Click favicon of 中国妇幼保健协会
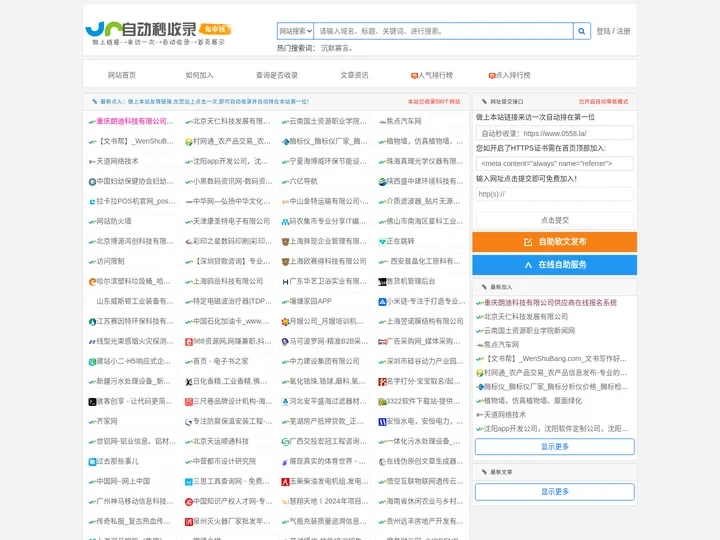The height and width of the screenshot is (540, 720). tap(92, 182)
